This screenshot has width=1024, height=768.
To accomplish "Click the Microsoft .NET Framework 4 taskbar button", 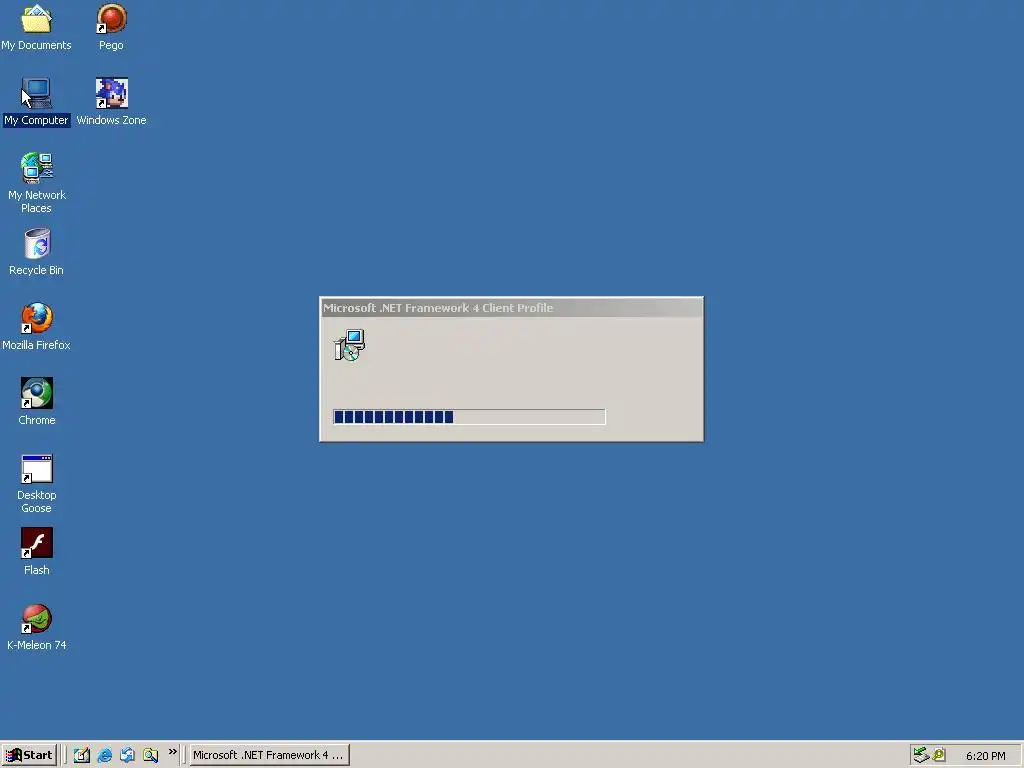I will (x=269, y=755).
